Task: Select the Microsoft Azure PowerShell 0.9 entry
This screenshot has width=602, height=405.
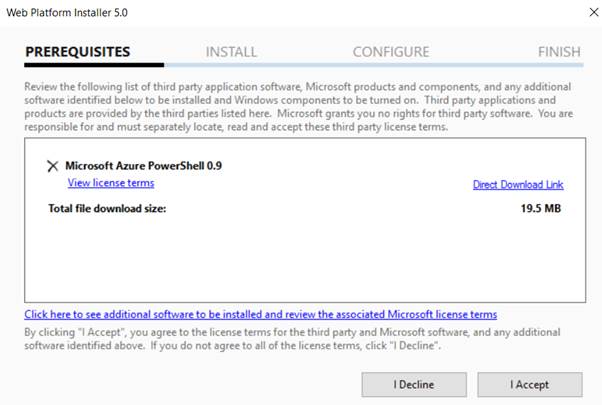Action: tap(143, 166)
